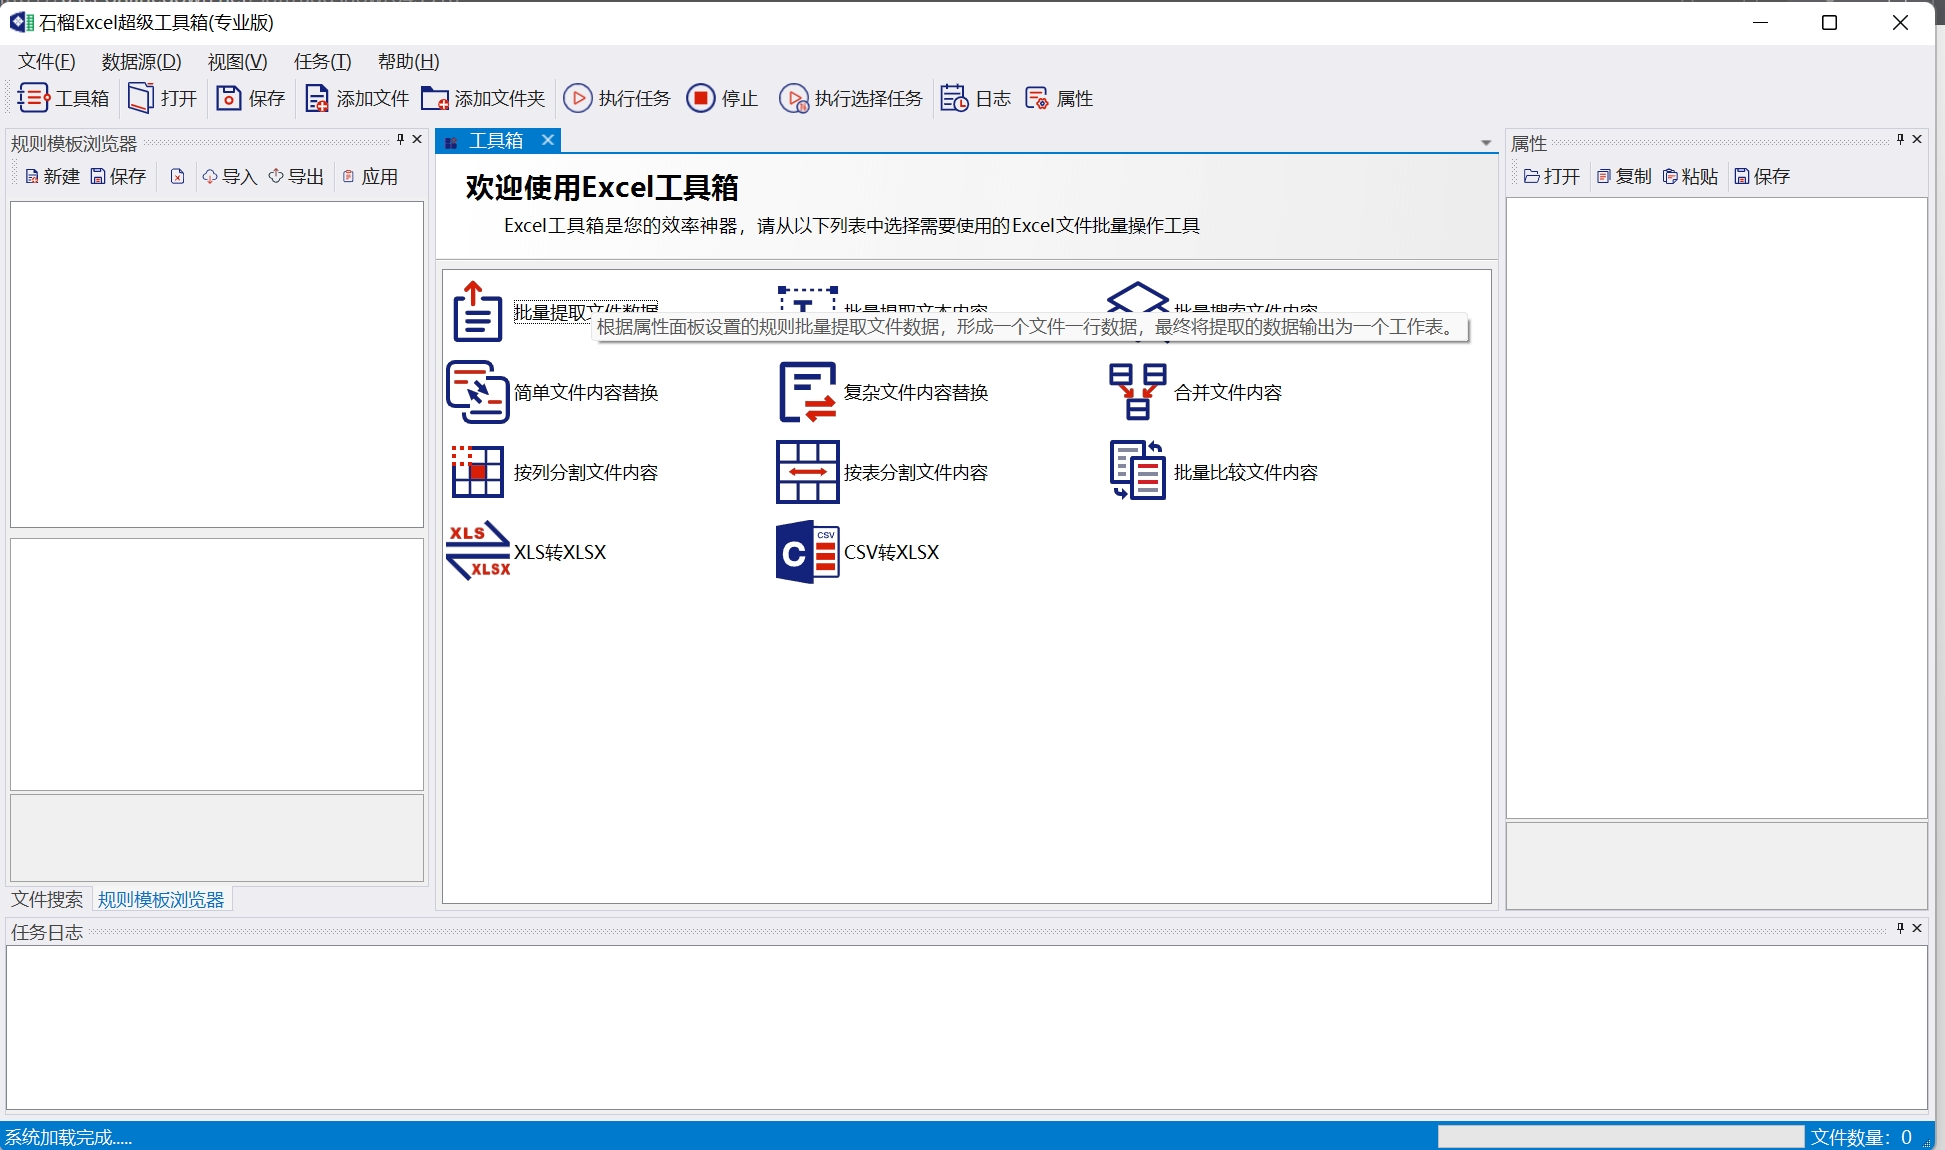Click the status bar progress bar

[x=1620, y=1137]
